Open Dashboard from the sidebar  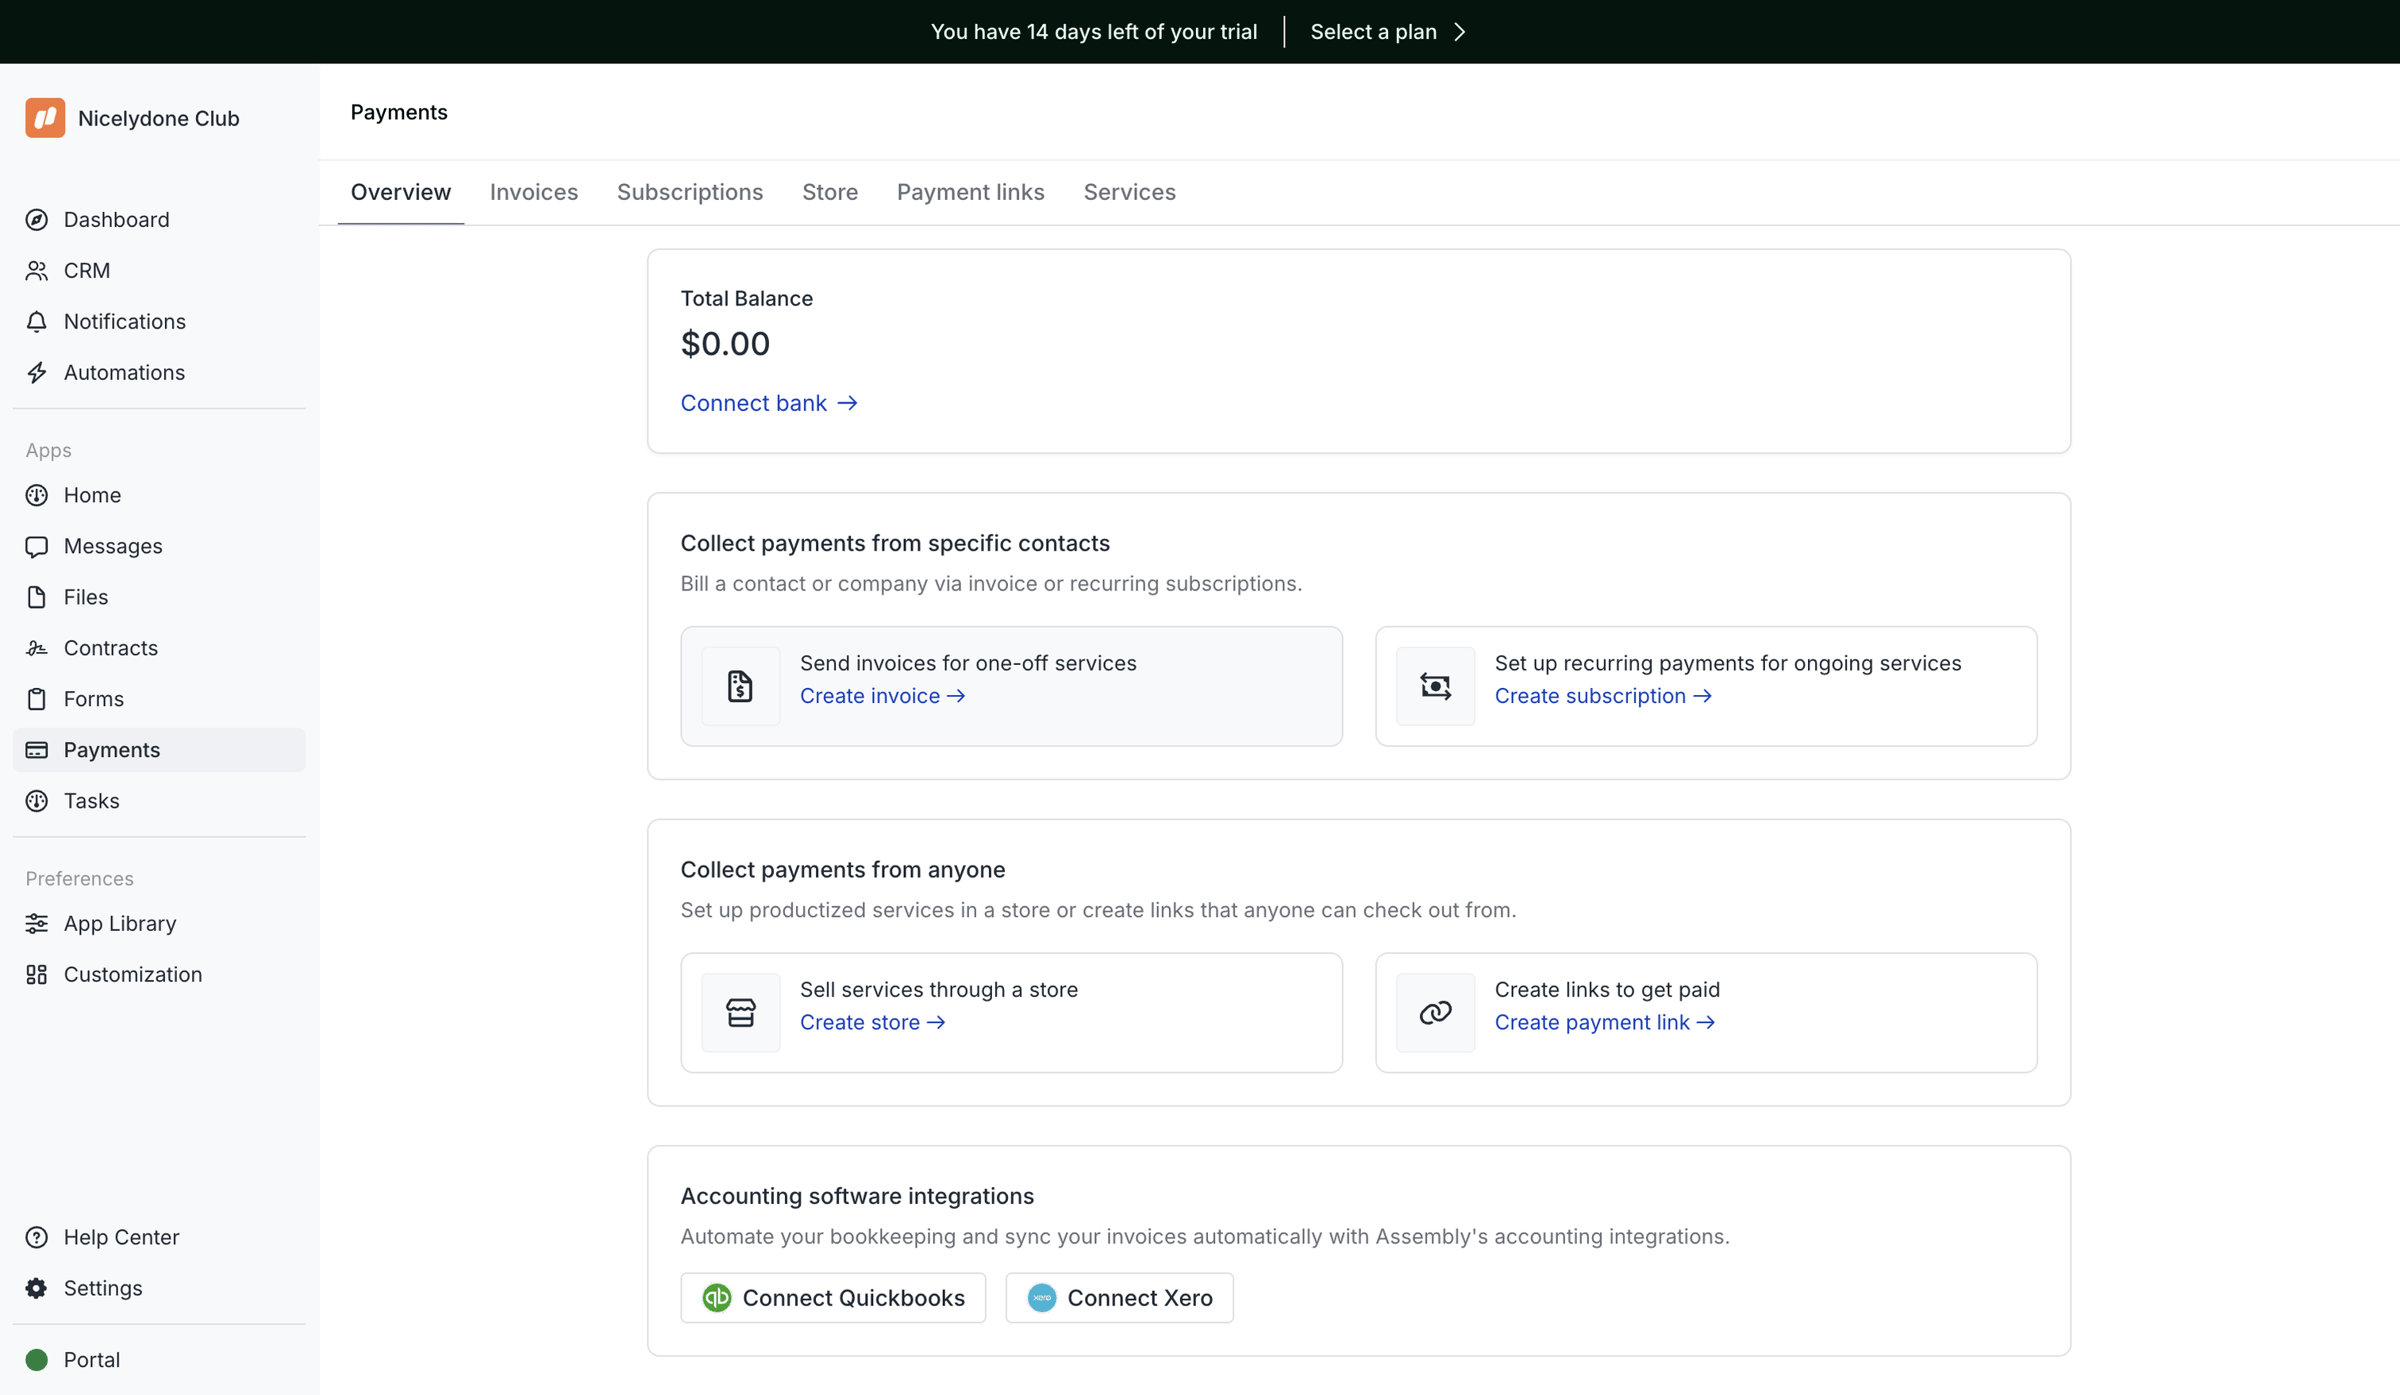coord(117,220)
